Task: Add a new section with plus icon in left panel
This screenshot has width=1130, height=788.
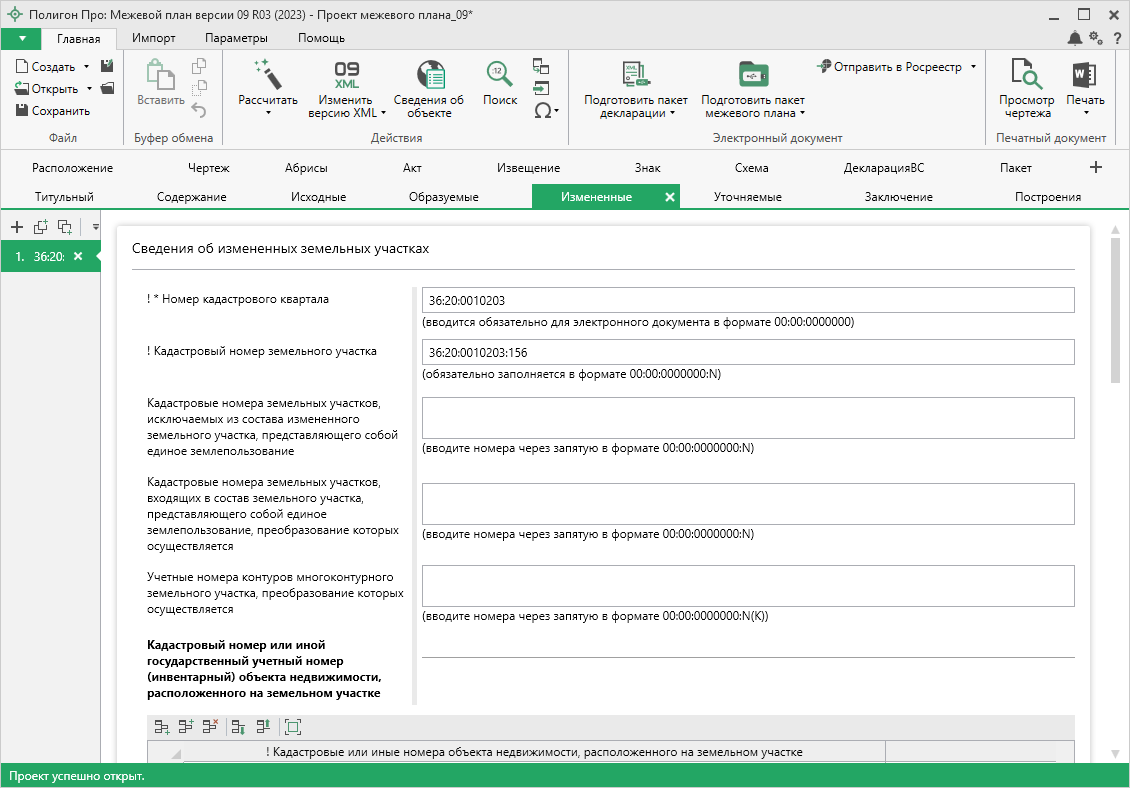Action: click(x=17, y=227)
